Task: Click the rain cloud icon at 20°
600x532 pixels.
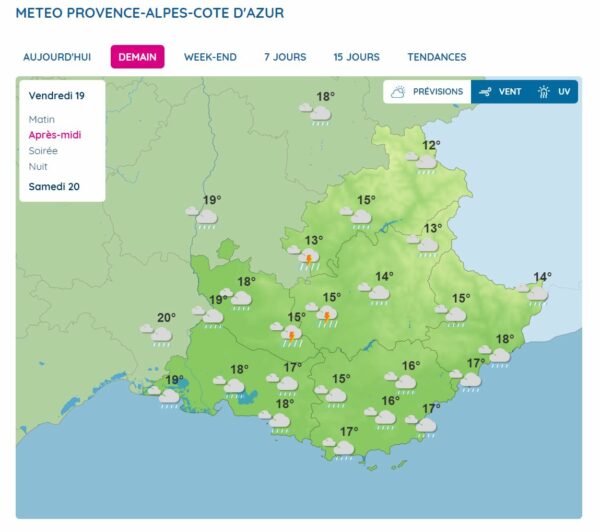Action: pyautogui.click(x=157, y=335)
